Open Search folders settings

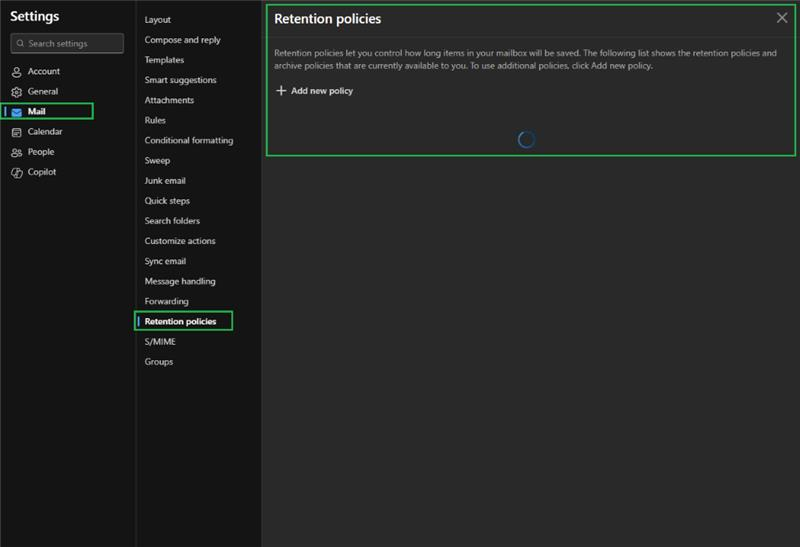pos(172,220)
